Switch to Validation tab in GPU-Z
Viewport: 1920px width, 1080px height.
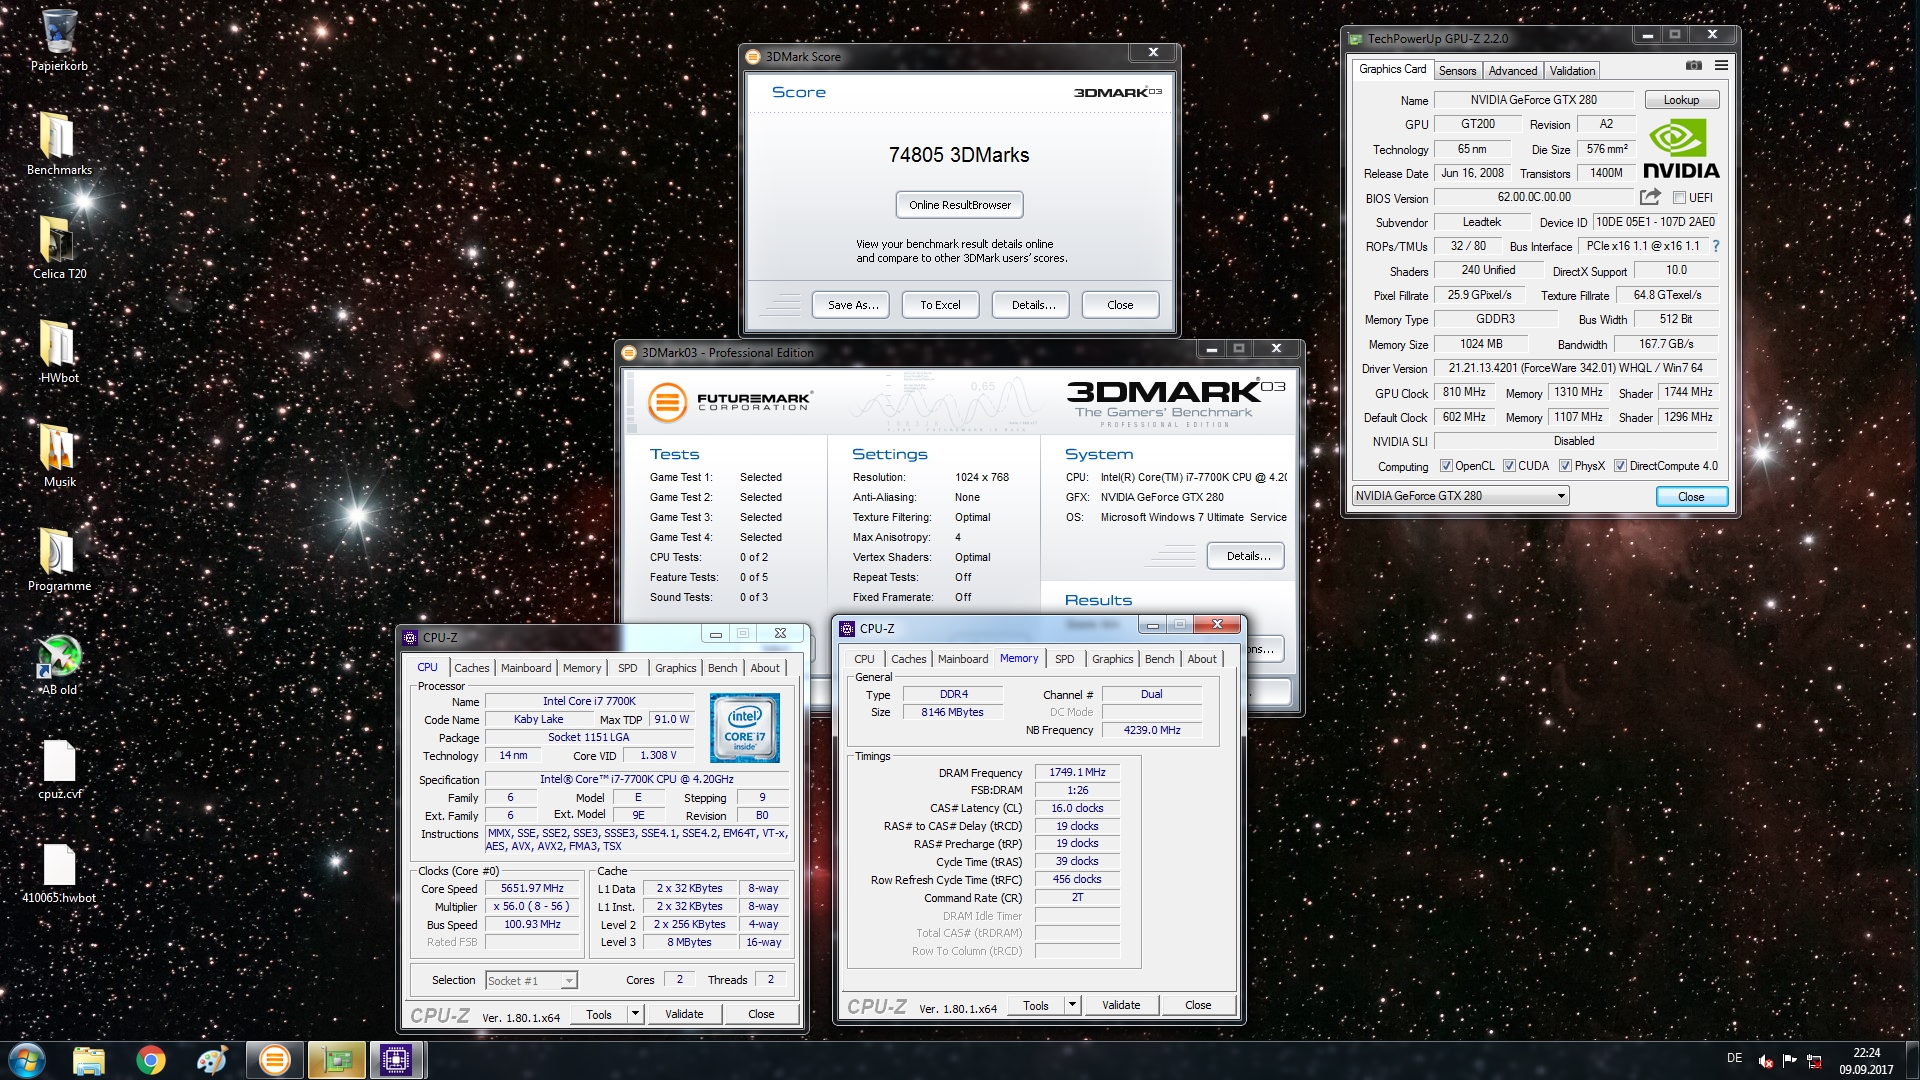pyautogui.click(x=1572, y=71)
